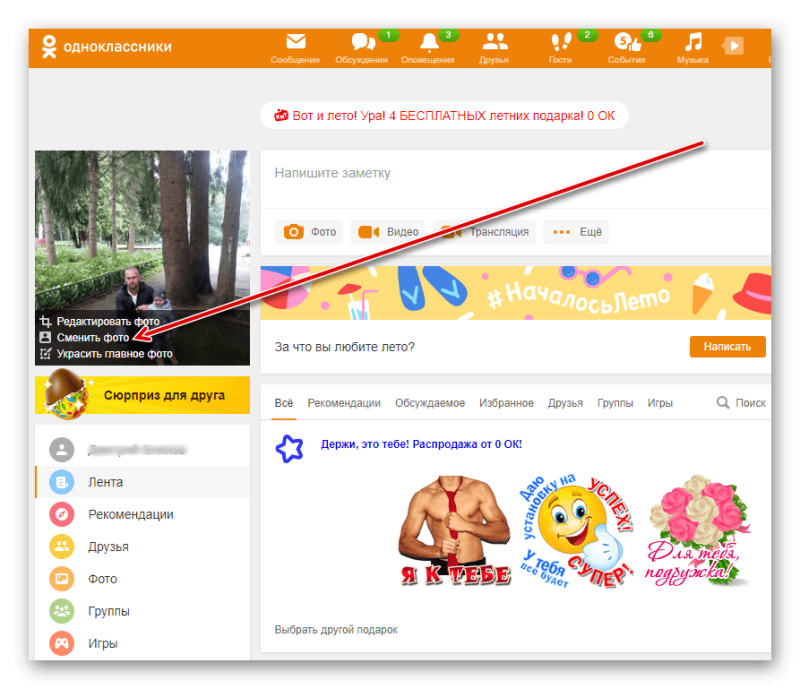The height and width of the screenshot is (689, 800).
Task: Click the За что вы любите лето? prompt
Action: click(x=344, y=347)
